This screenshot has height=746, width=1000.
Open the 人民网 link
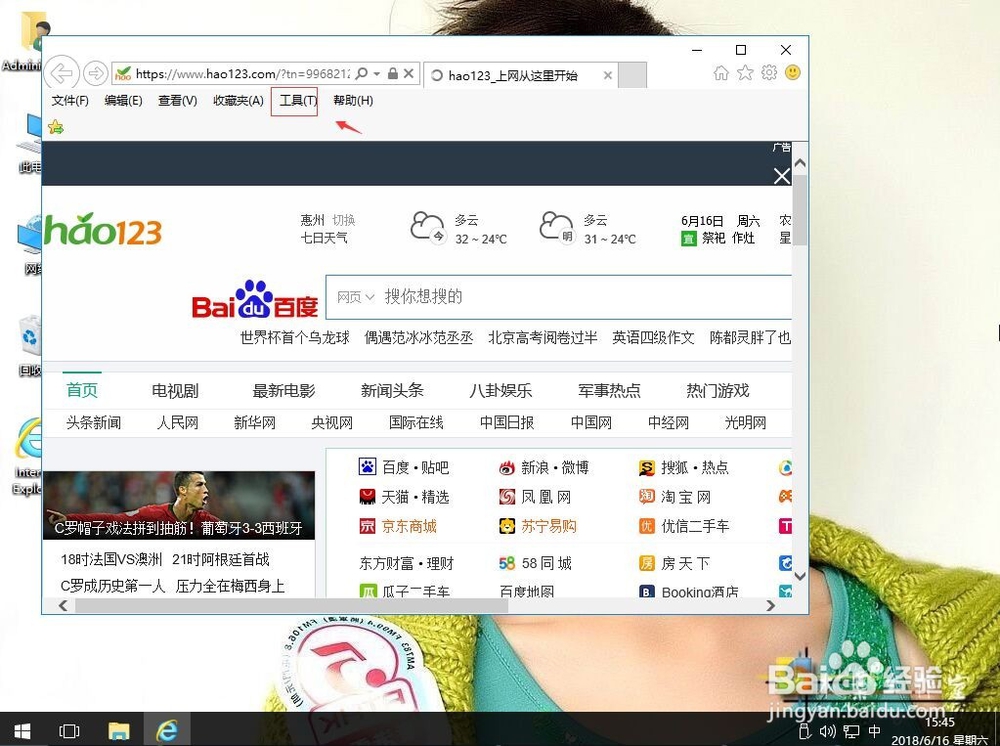point(177,422)
